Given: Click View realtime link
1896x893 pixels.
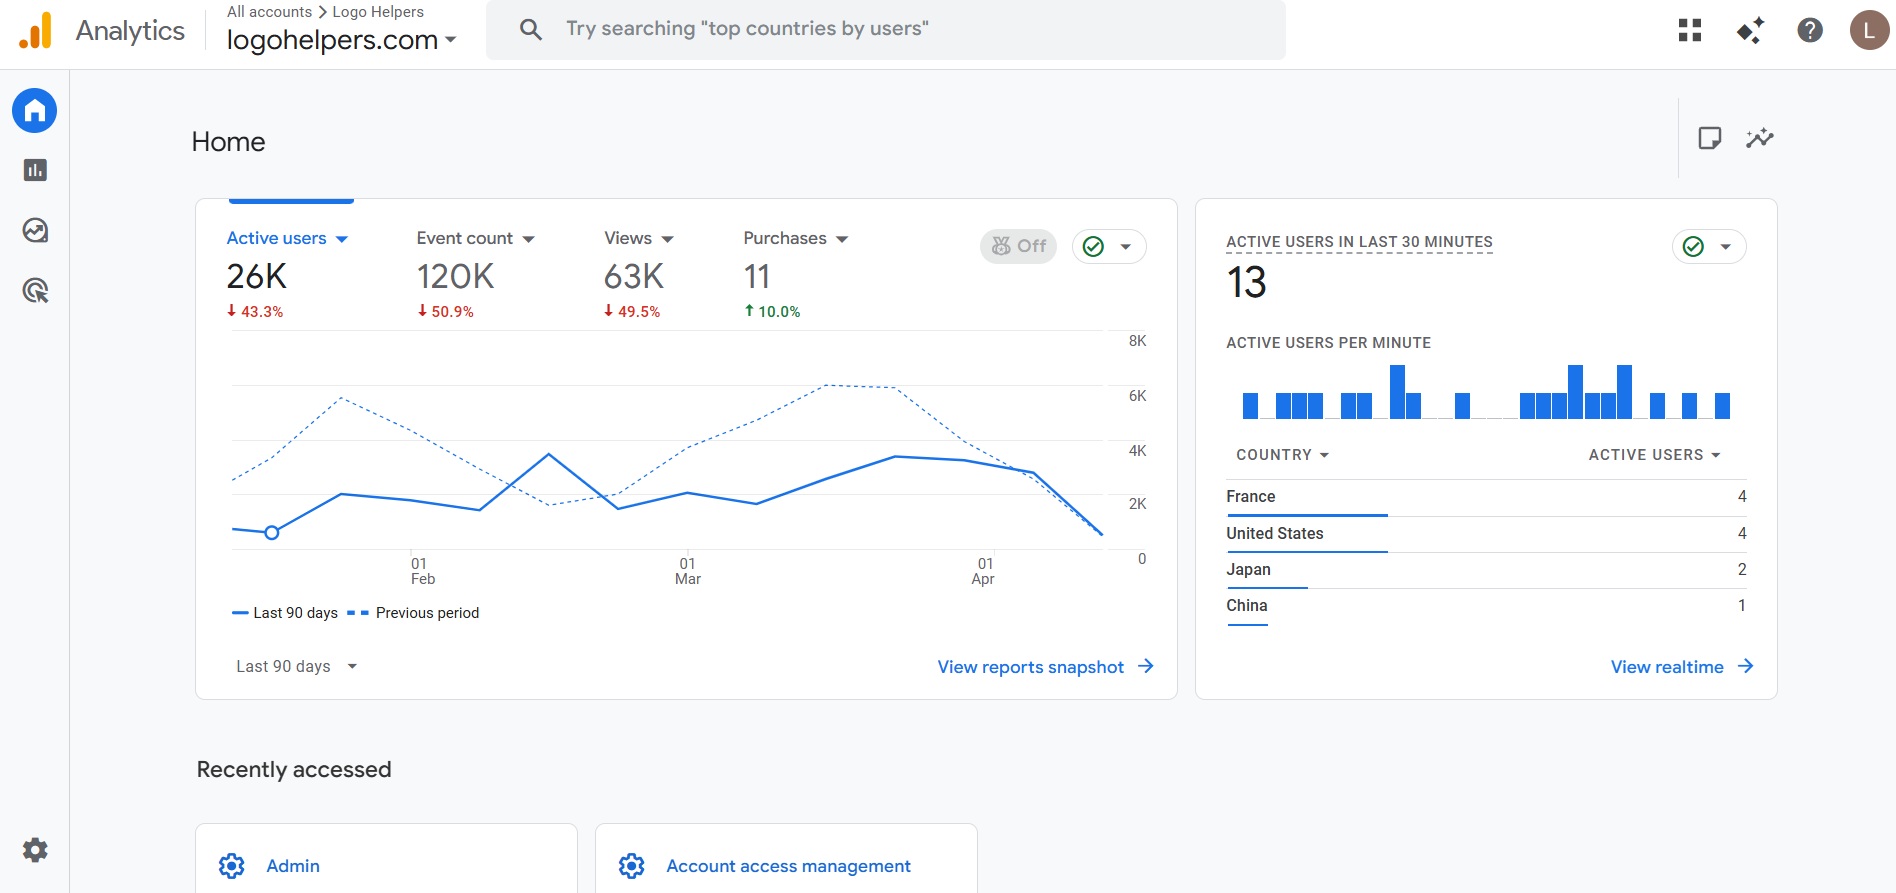Looking at the screenshot, I should [1681, 667].
